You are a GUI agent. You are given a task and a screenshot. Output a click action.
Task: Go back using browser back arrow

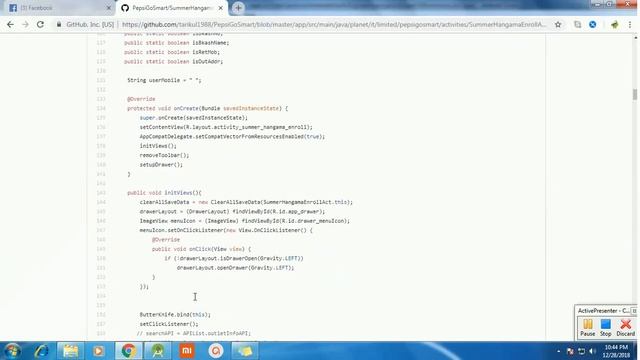click(10, 24)
